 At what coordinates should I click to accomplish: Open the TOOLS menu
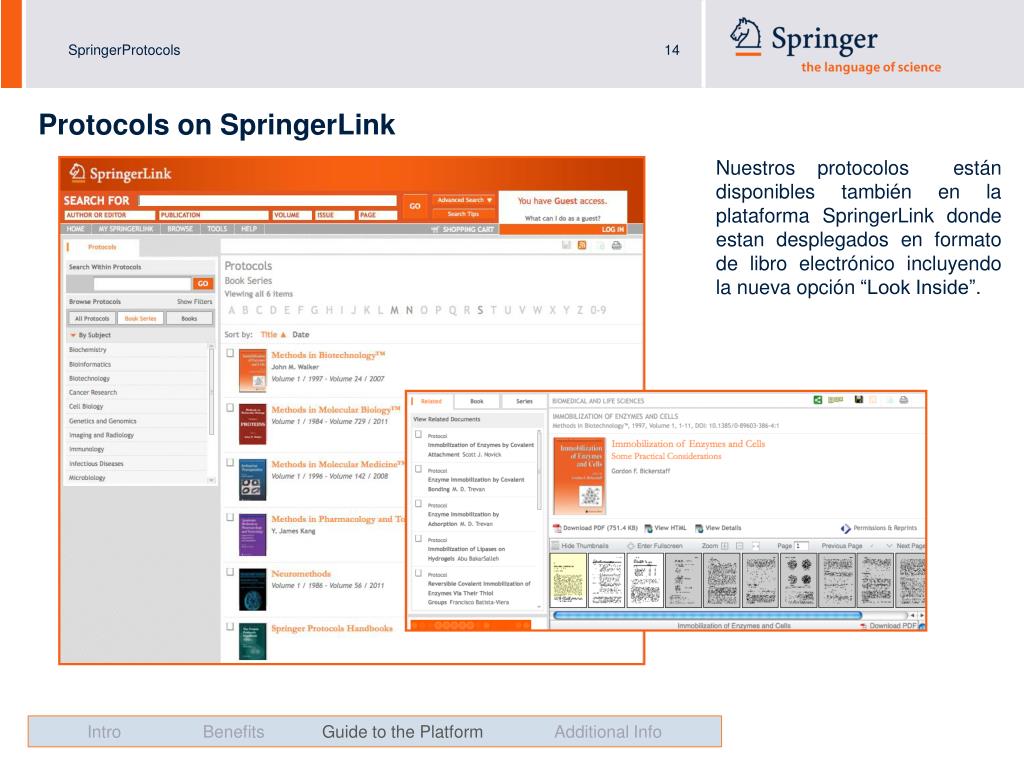(x=217, y=229)
